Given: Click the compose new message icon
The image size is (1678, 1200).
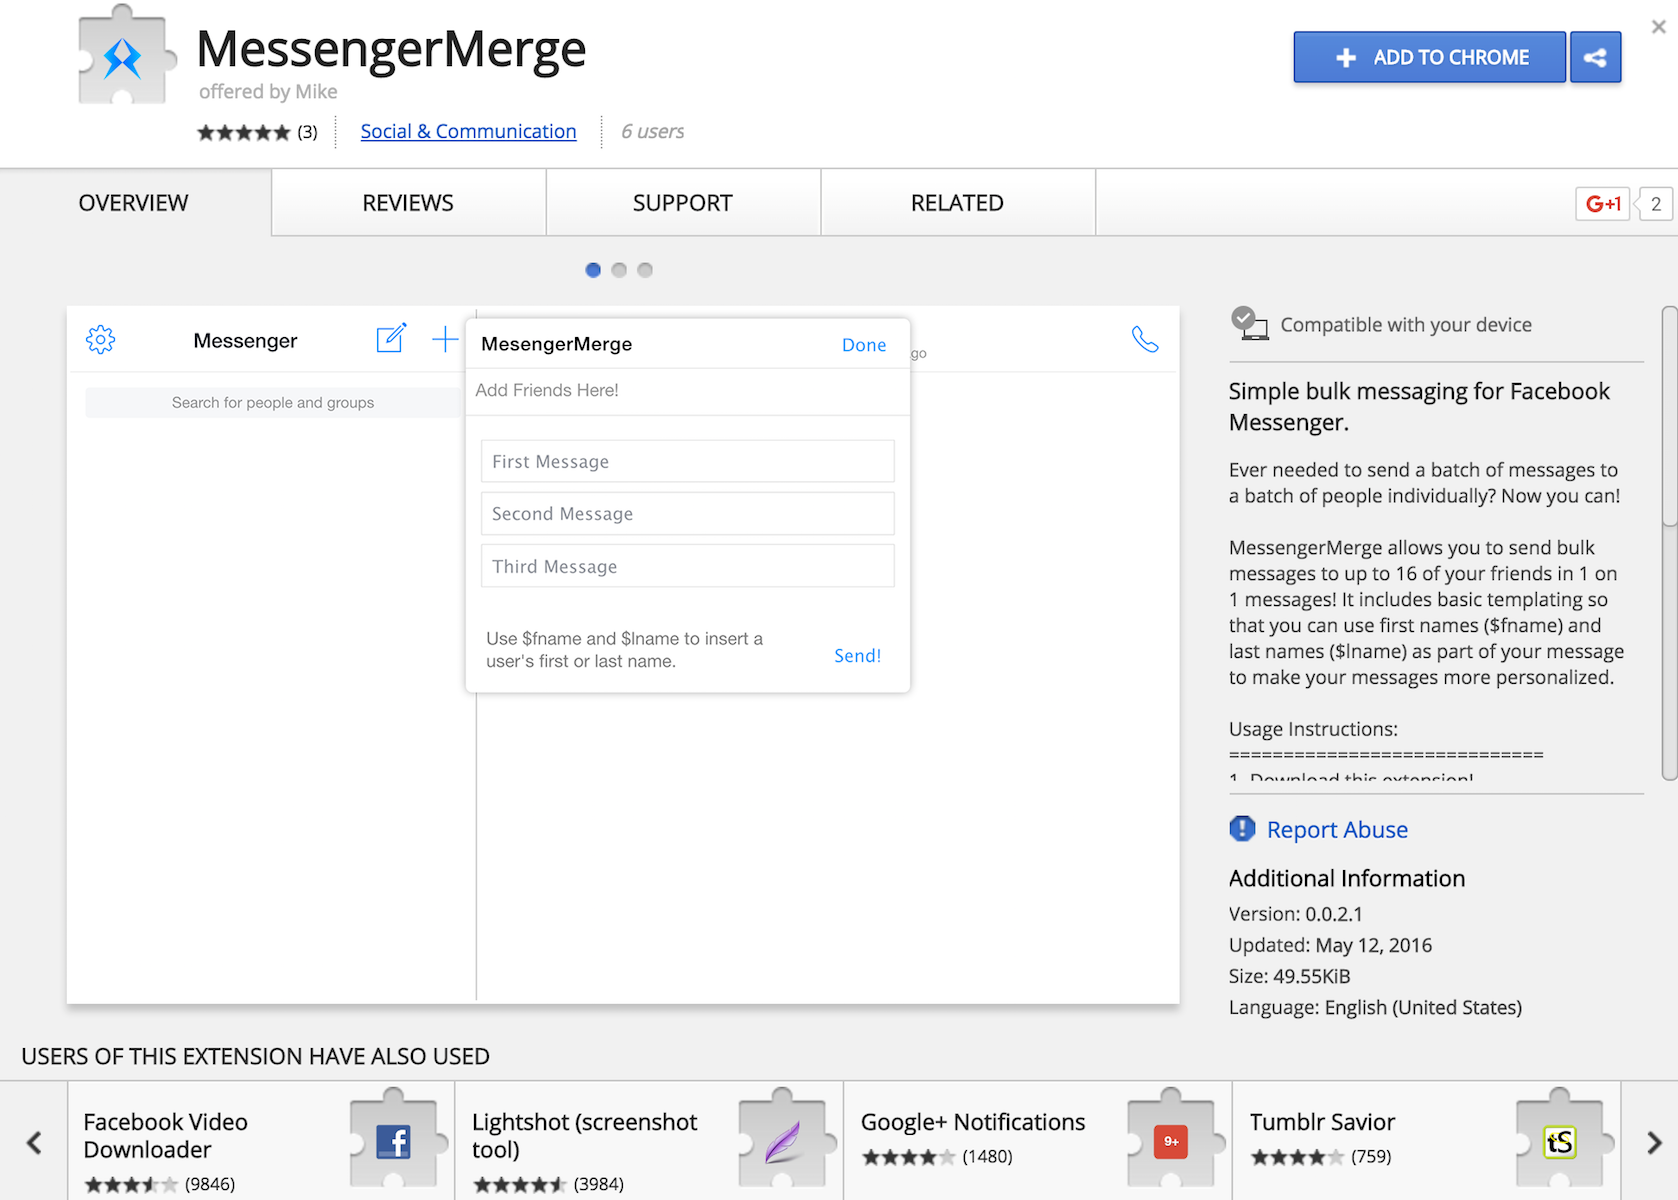Looking at the screenshot, I should click(391, 339).
